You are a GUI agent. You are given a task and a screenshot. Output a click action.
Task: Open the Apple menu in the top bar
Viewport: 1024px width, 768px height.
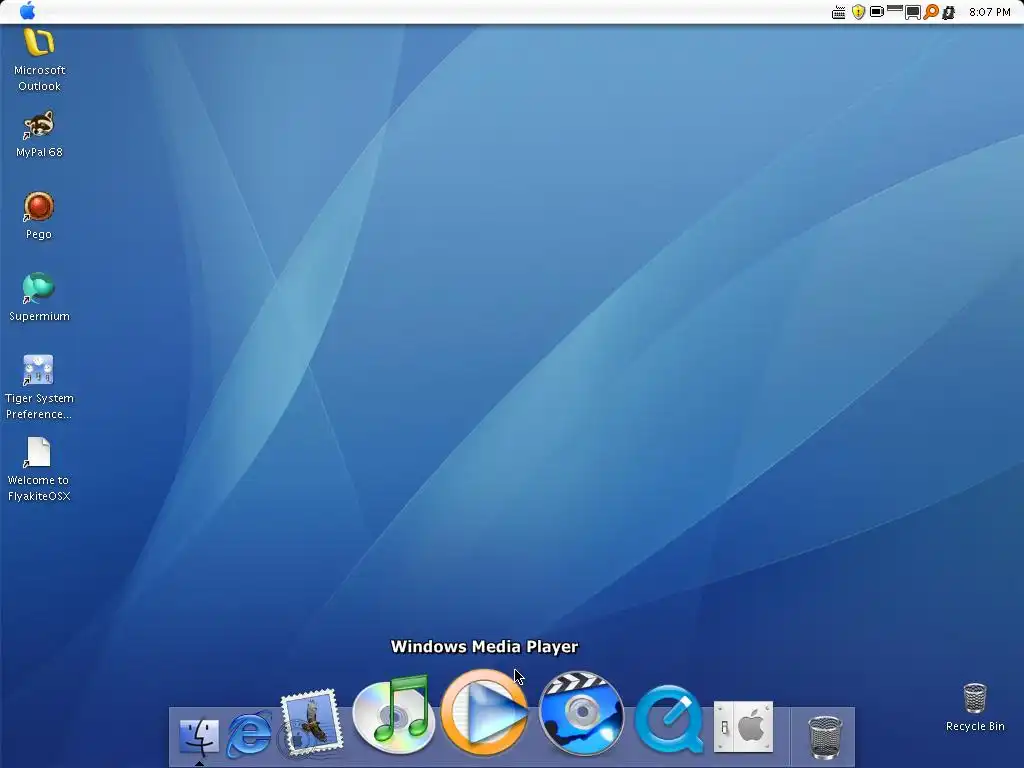(x=27, y=11)
